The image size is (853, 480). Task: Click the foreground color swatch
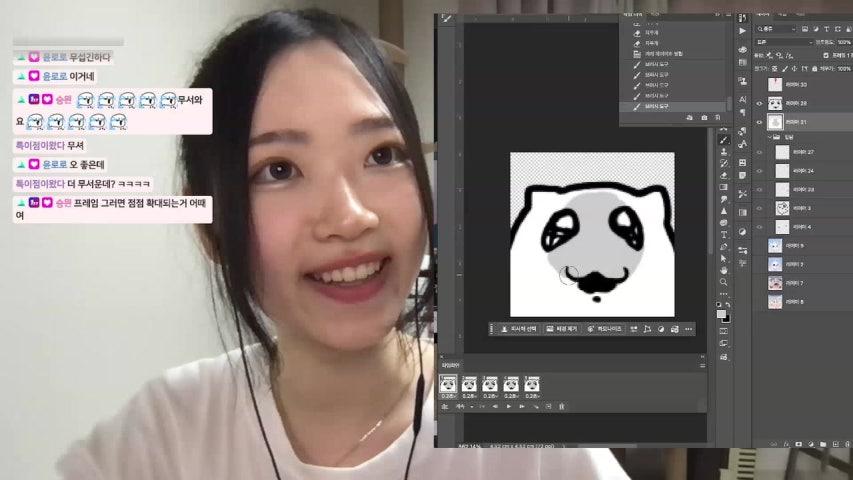point(721,315)
